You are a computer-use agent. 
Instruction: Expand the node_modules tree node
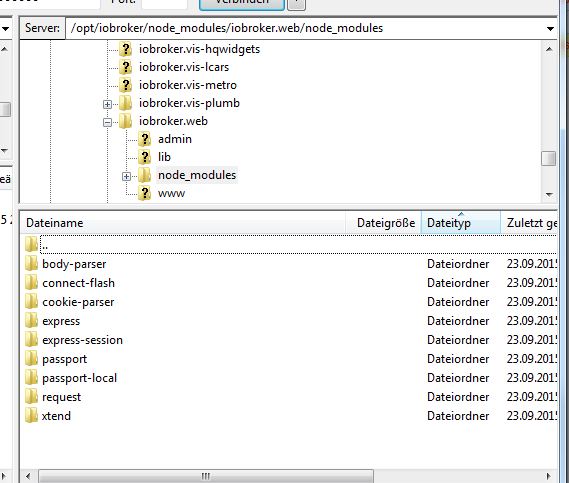[x=126, y=177]
